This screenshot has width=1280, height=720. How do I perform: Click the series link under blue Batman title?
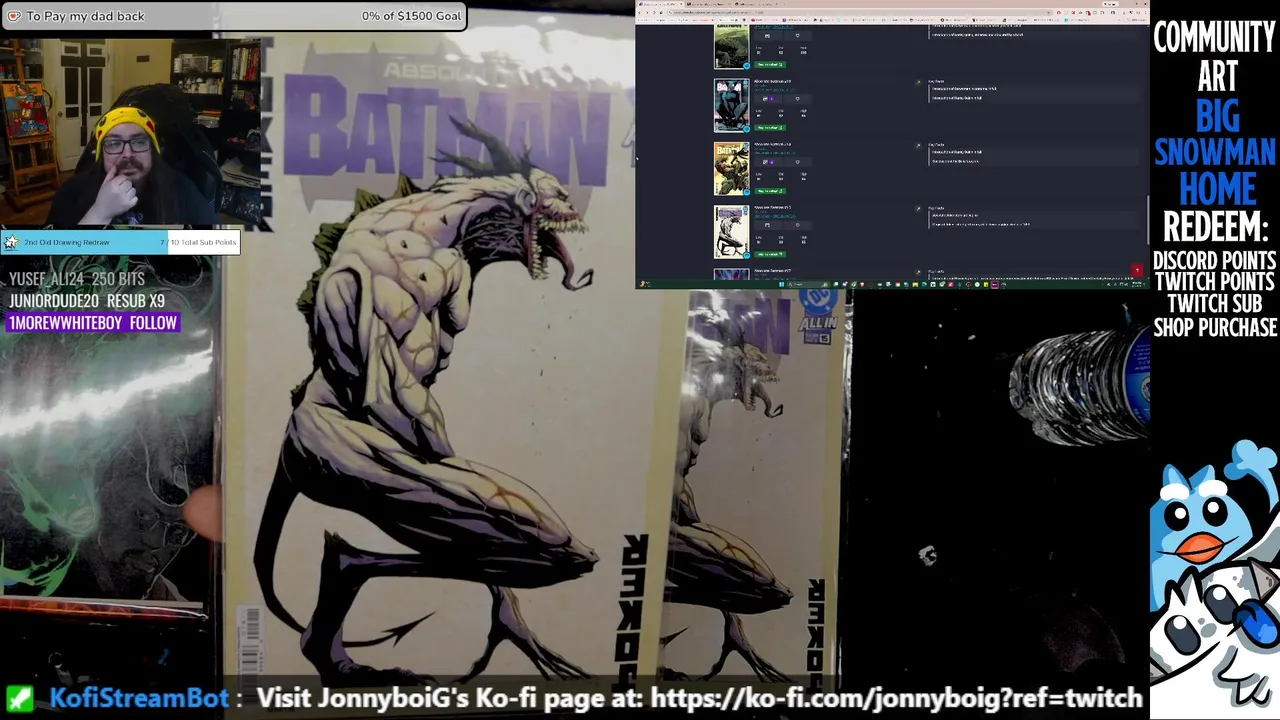pyautogui.click(x=775, y=90)
